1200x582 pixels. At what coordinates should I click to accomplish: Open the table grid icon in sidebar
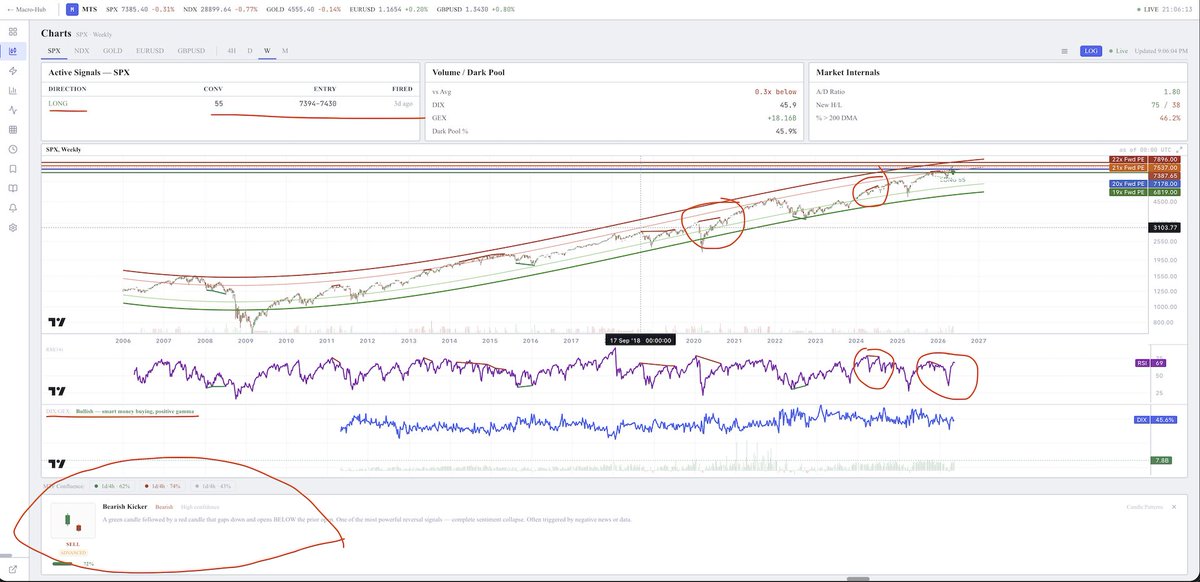coord(12,129)
